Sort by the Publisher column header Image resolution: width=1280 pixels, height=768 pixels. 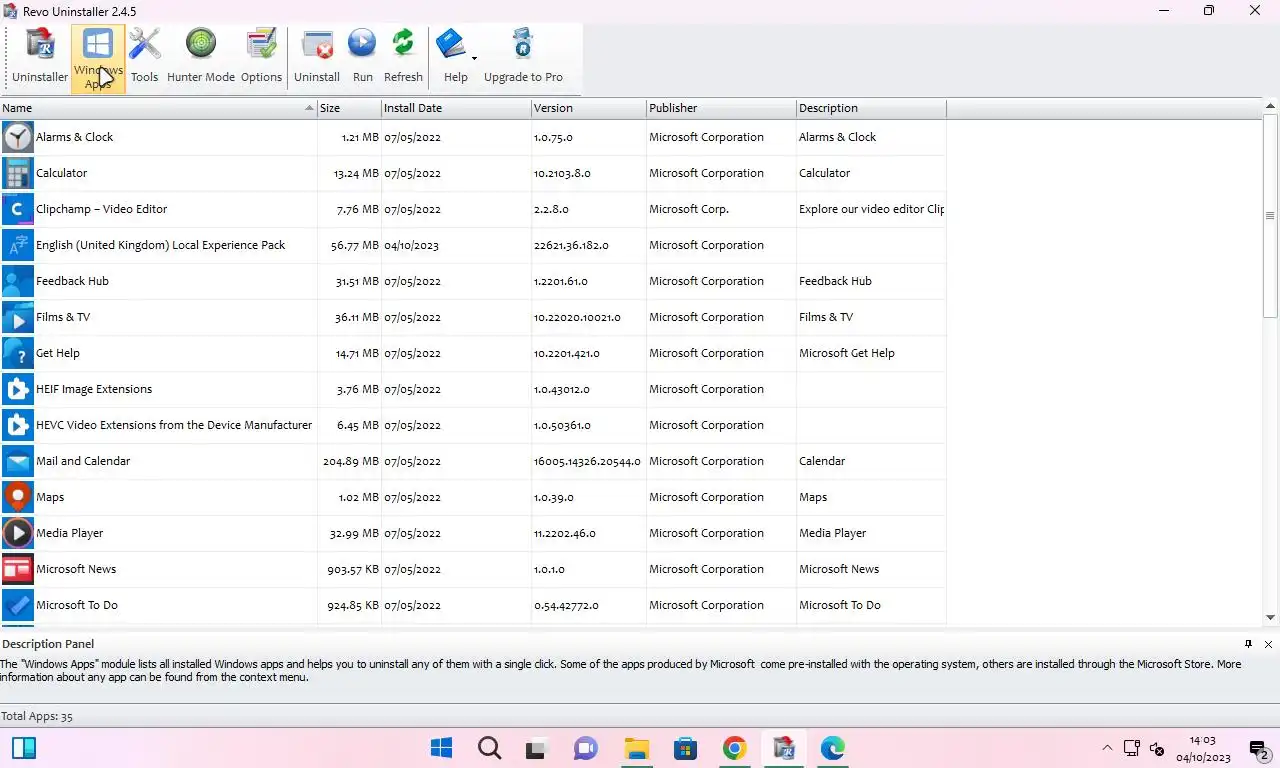coord(721,108)
